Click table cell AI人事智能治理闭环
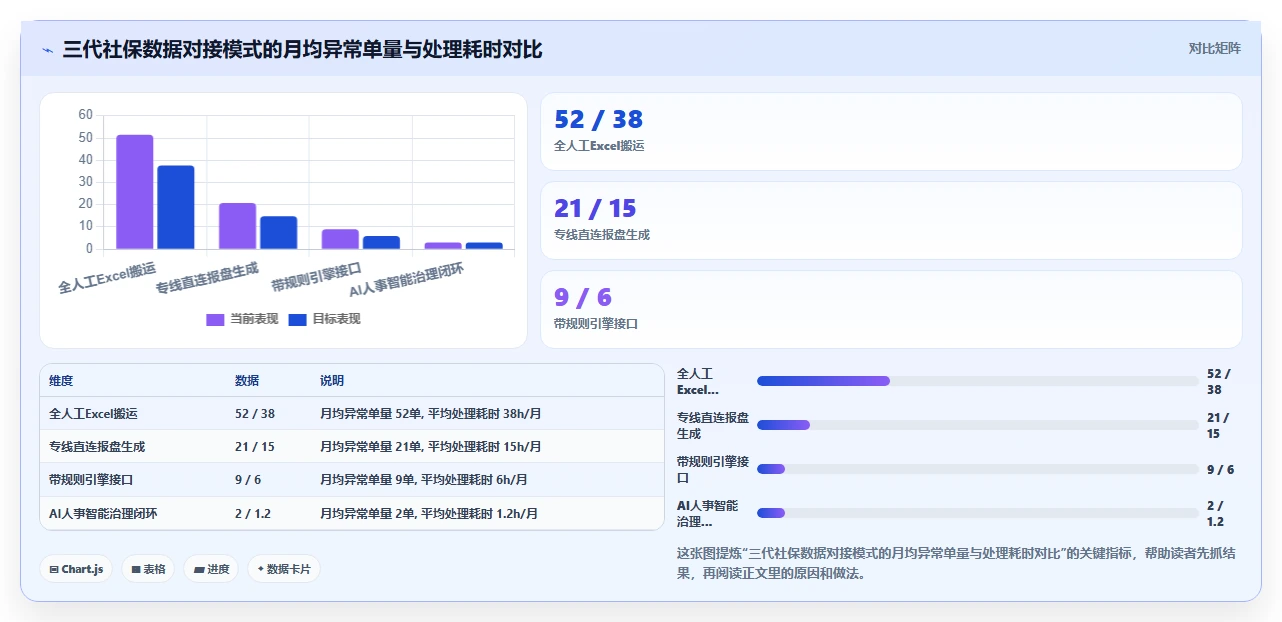1282x622 pixels. click(103, 514)
